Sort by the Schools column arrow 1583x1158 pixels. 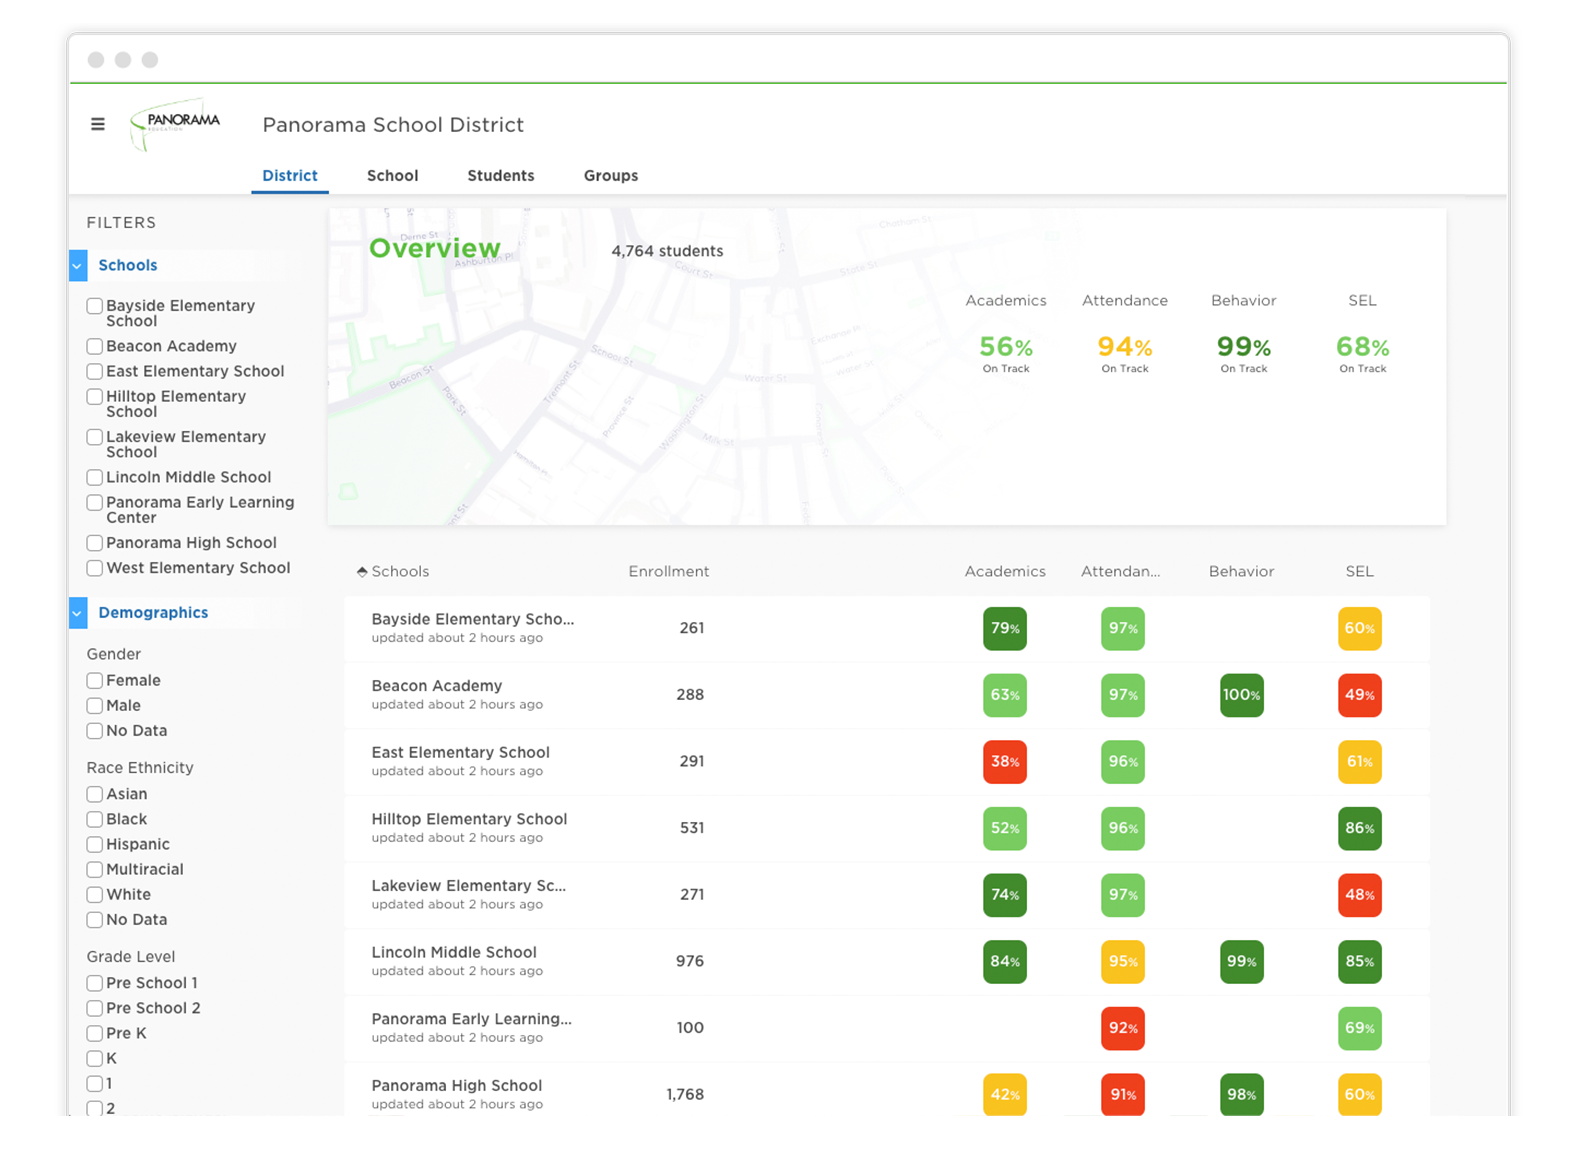[362, 572]
